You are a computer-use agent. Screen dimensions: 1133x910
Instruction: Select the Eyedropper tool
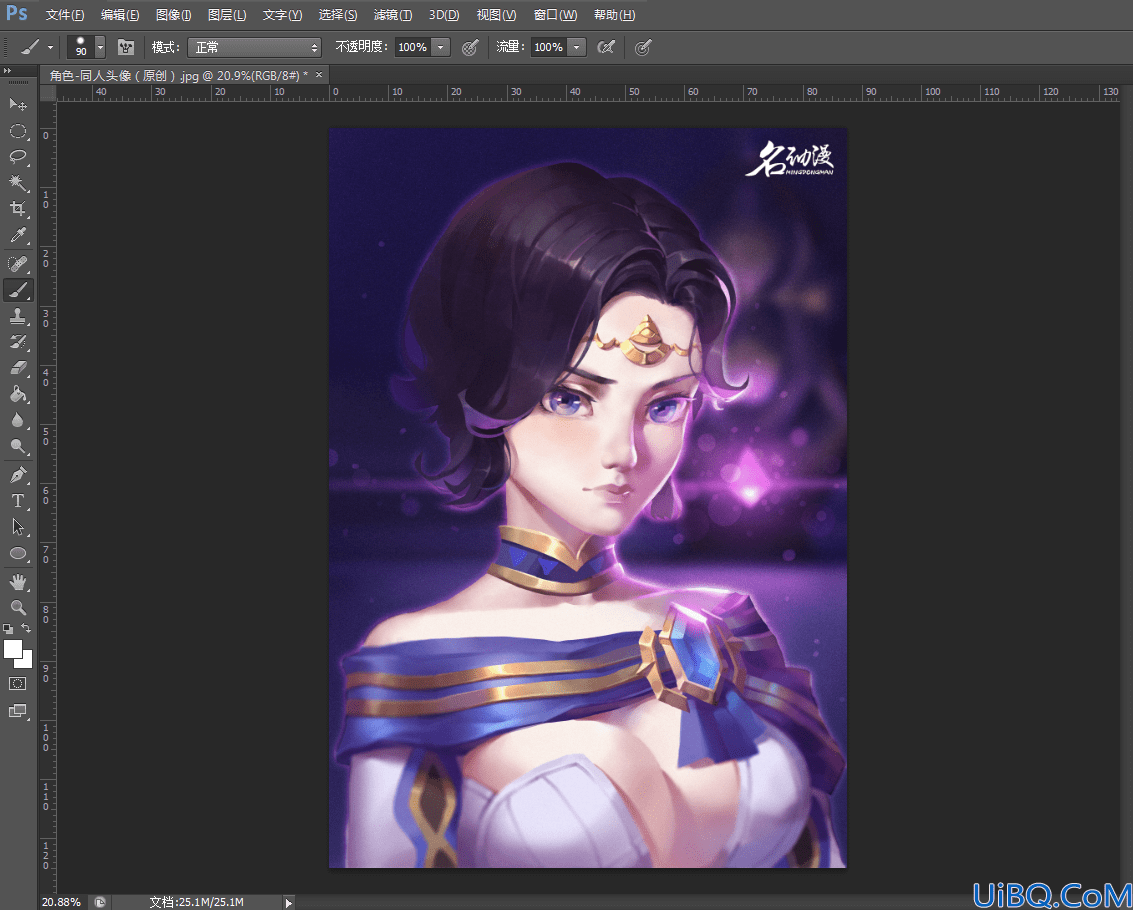(x=18, y=235)
